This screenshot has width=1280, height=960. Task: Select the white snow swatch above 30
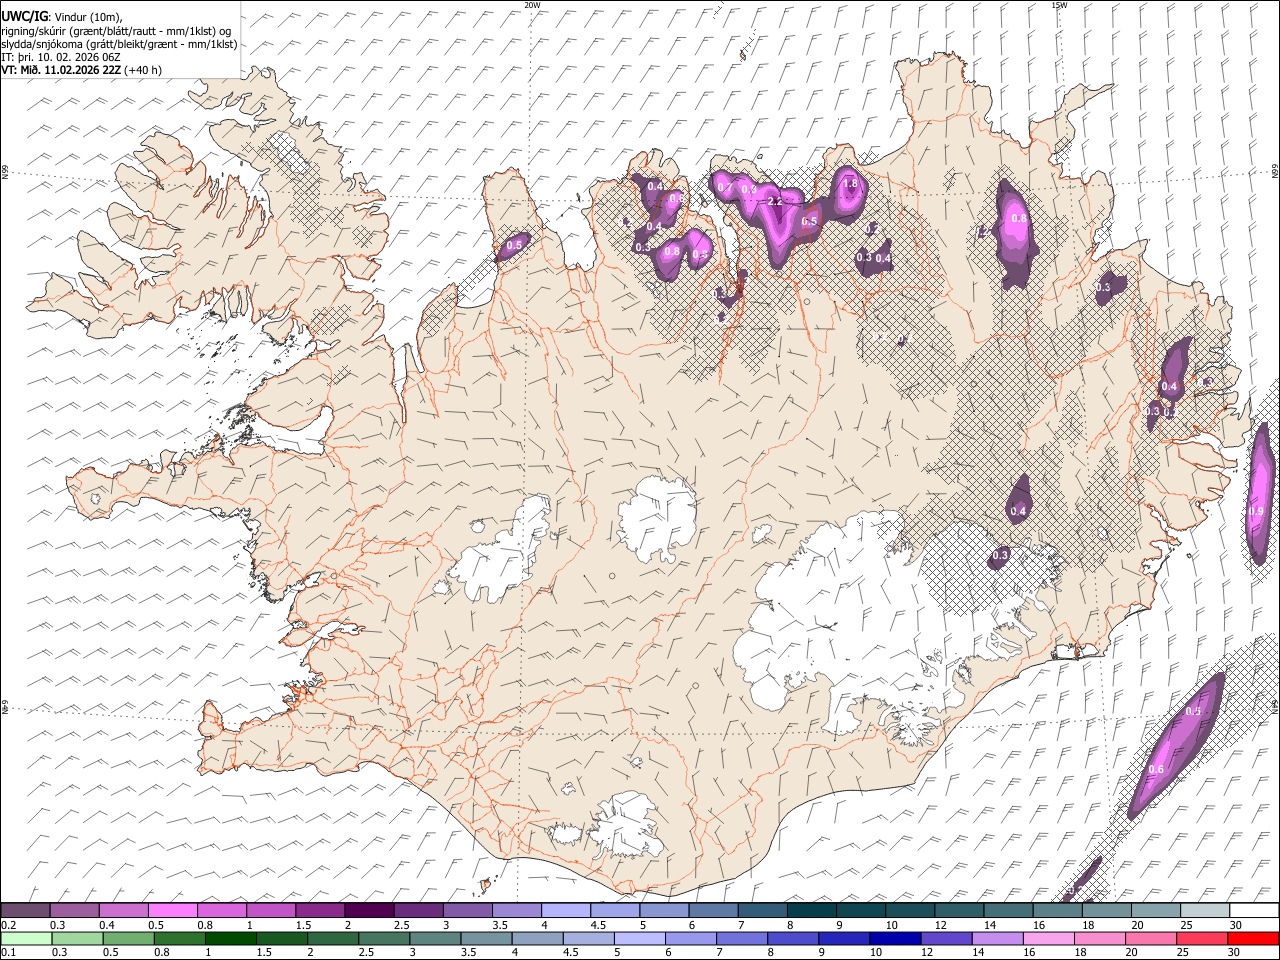(x=1253, y=910)
